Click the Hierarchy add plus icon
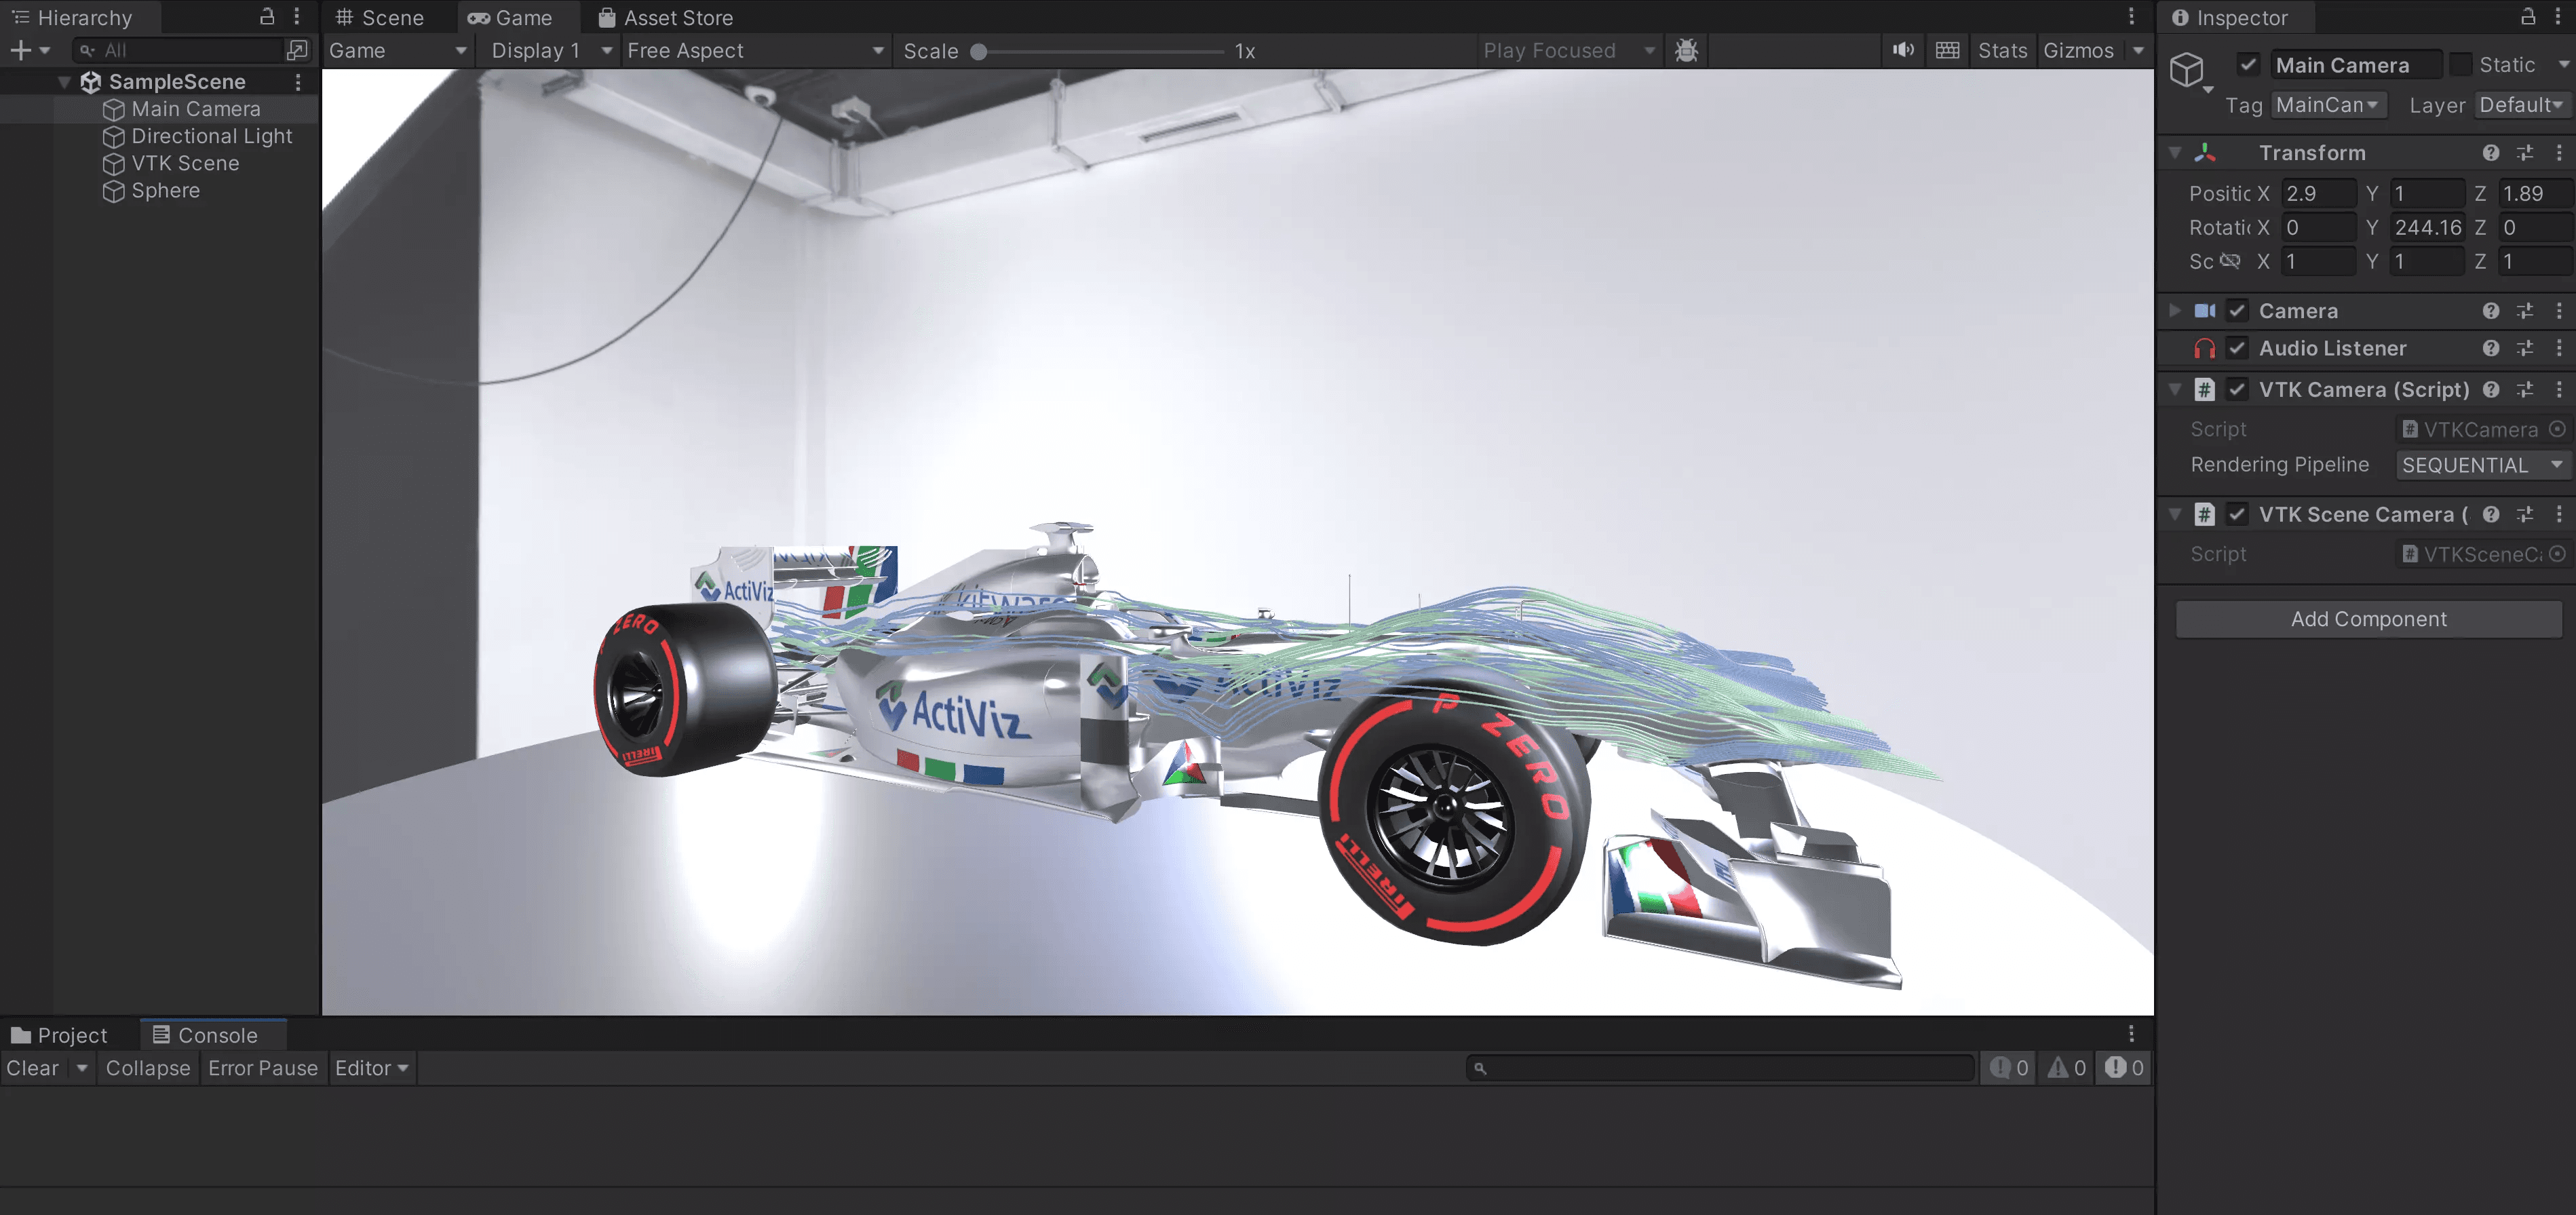Image resolution: width=2576 pixels, height=1215 pixels. click(20, 50)
